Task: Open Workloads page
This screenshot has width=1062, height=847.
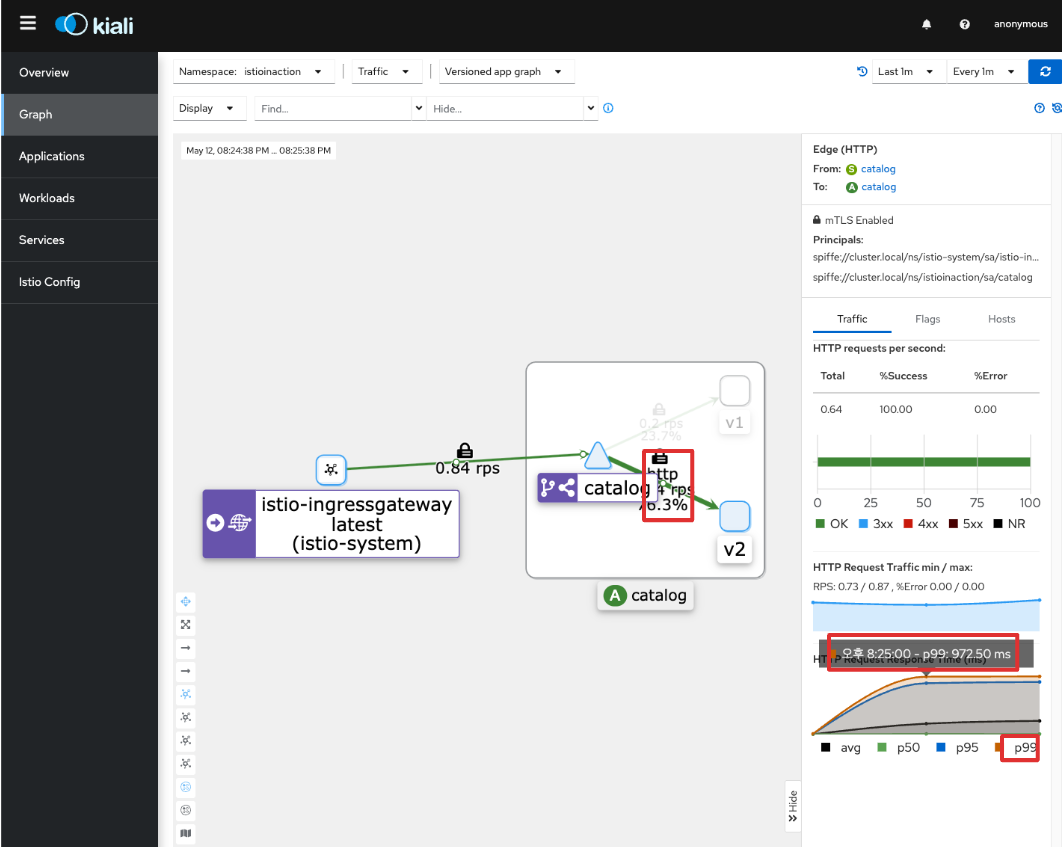Action: pyautogui.click(x=80, y=198)
